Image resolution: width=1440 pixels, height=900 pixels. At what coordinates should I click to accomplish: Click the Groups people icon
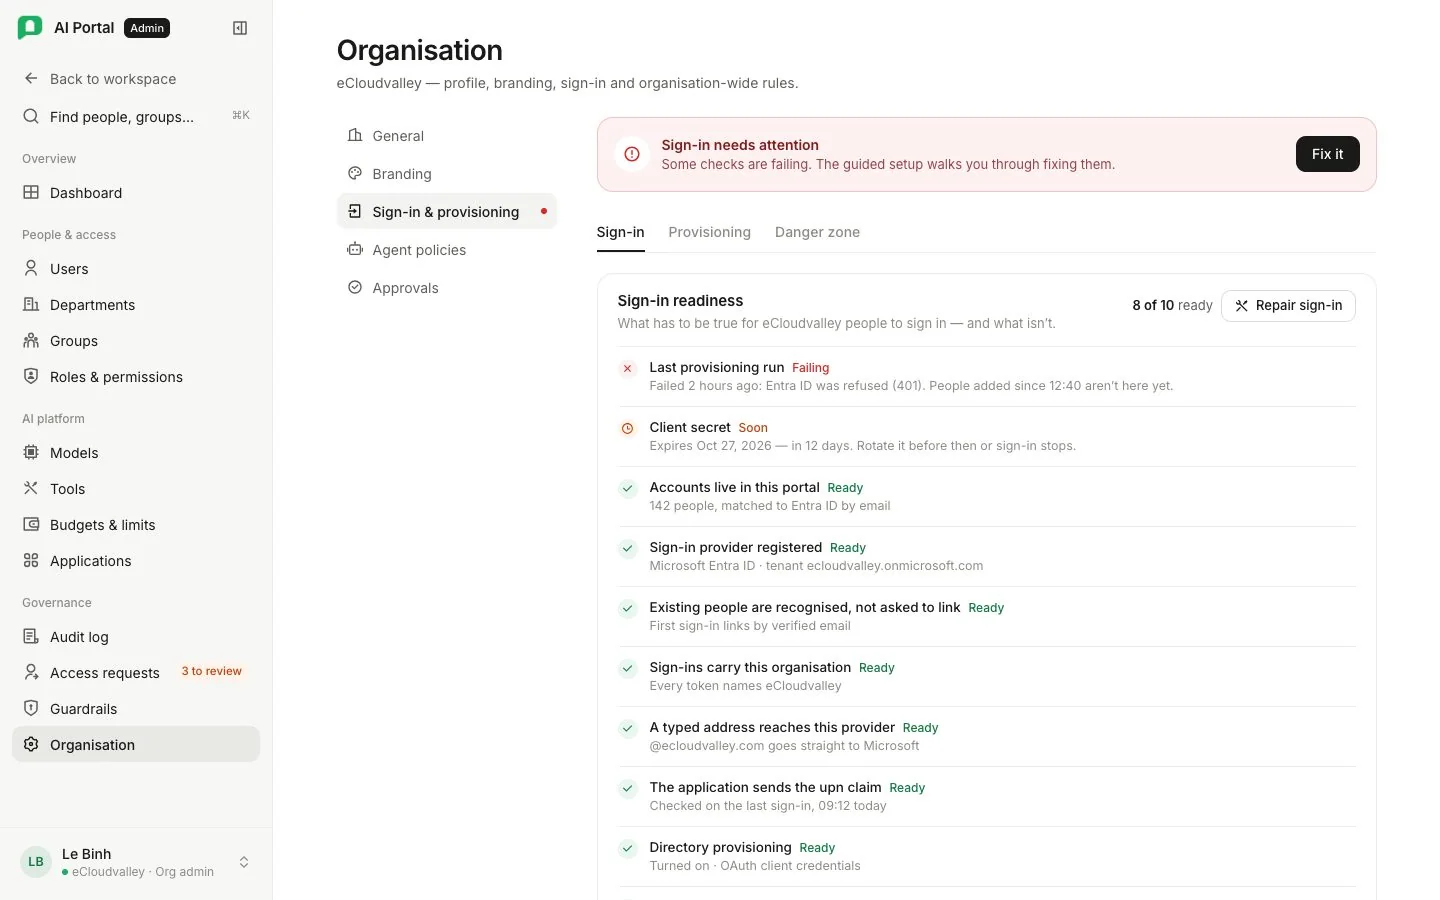(31, 340)
